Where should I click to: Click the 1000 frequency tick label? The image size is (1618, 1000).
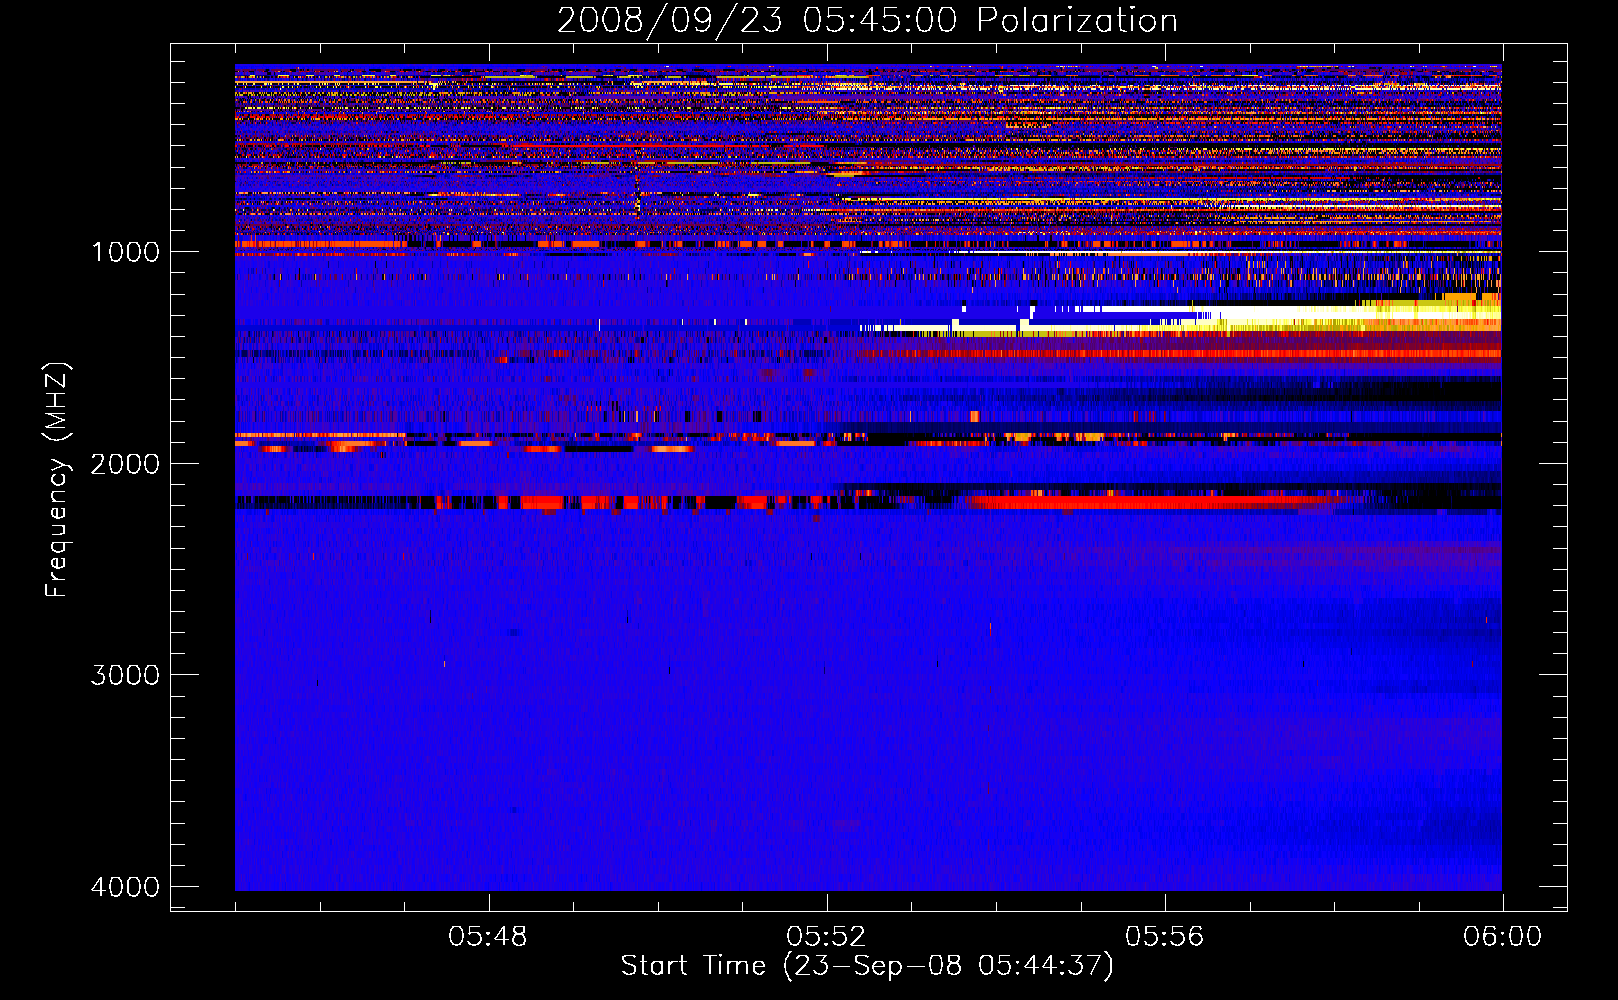(x=125, y=251)
